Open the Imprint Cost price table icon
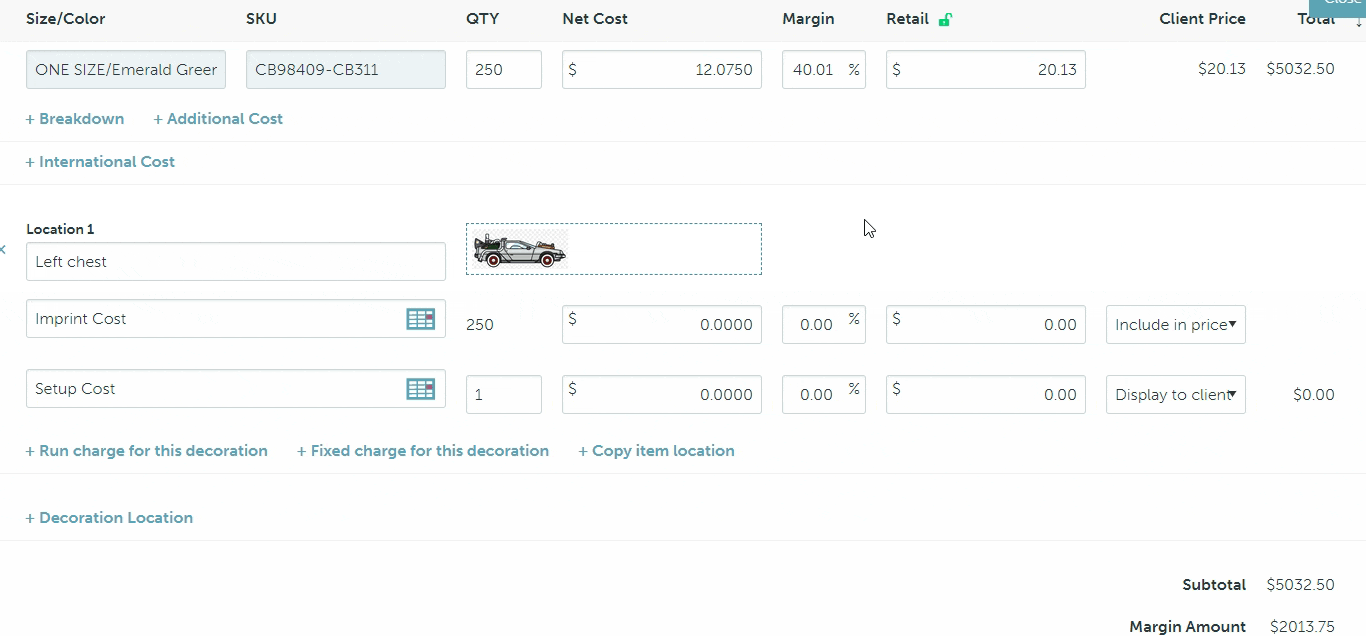 420,319
